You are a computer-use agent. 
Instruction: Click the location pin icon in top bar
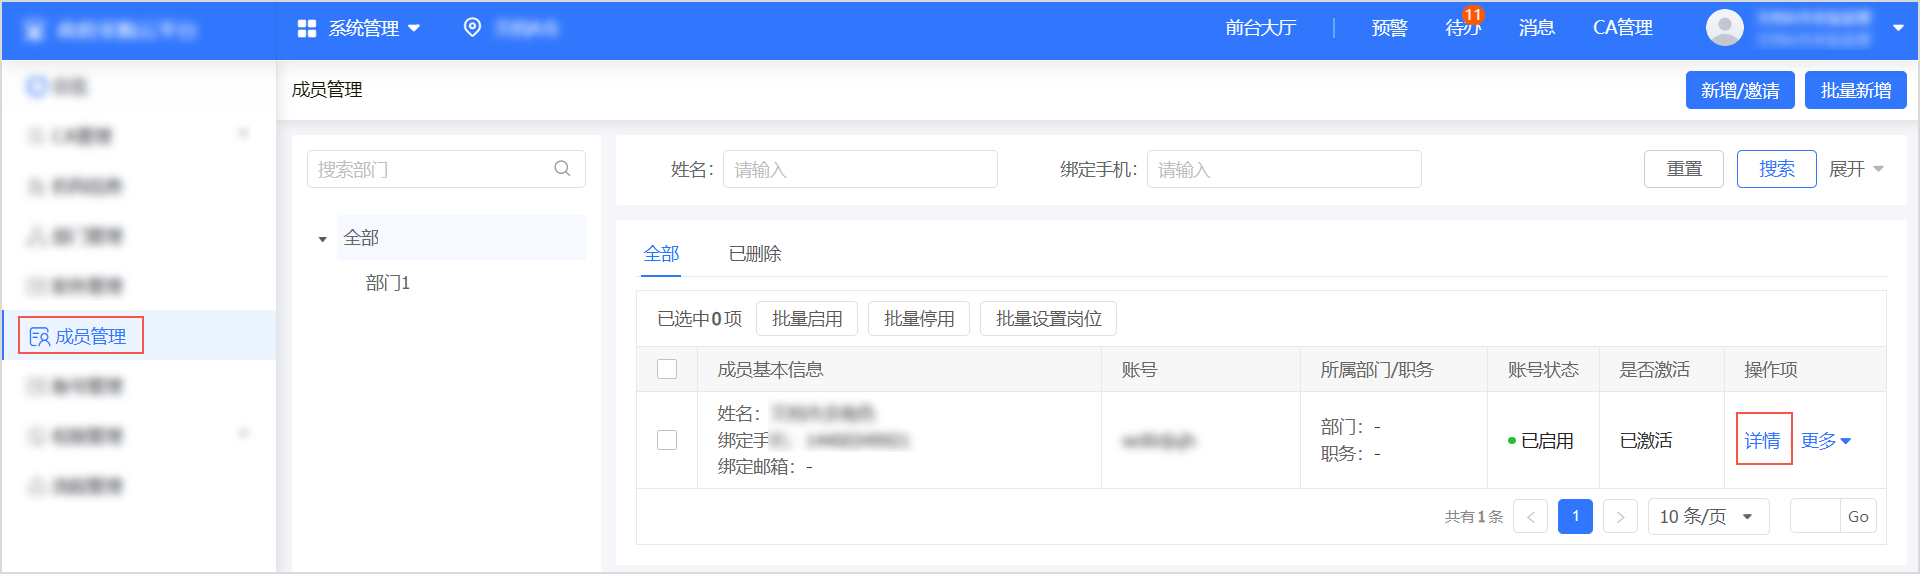[473, 28]
